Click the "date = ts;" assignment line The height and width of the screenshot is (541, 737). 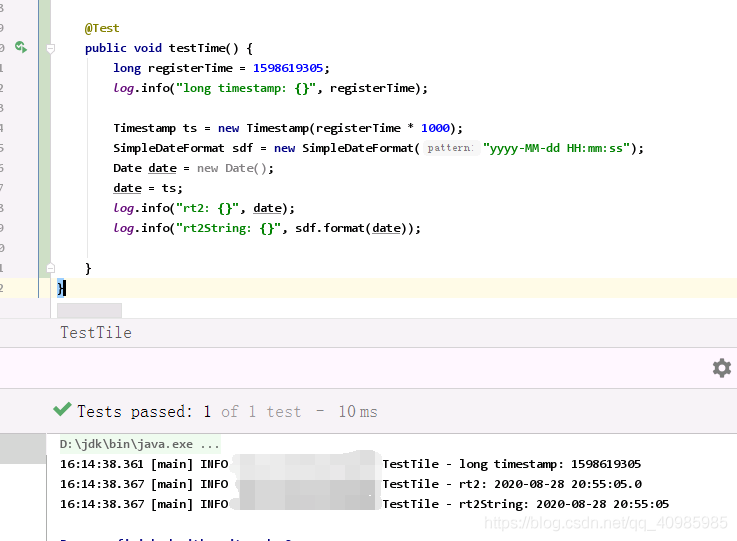148,188
